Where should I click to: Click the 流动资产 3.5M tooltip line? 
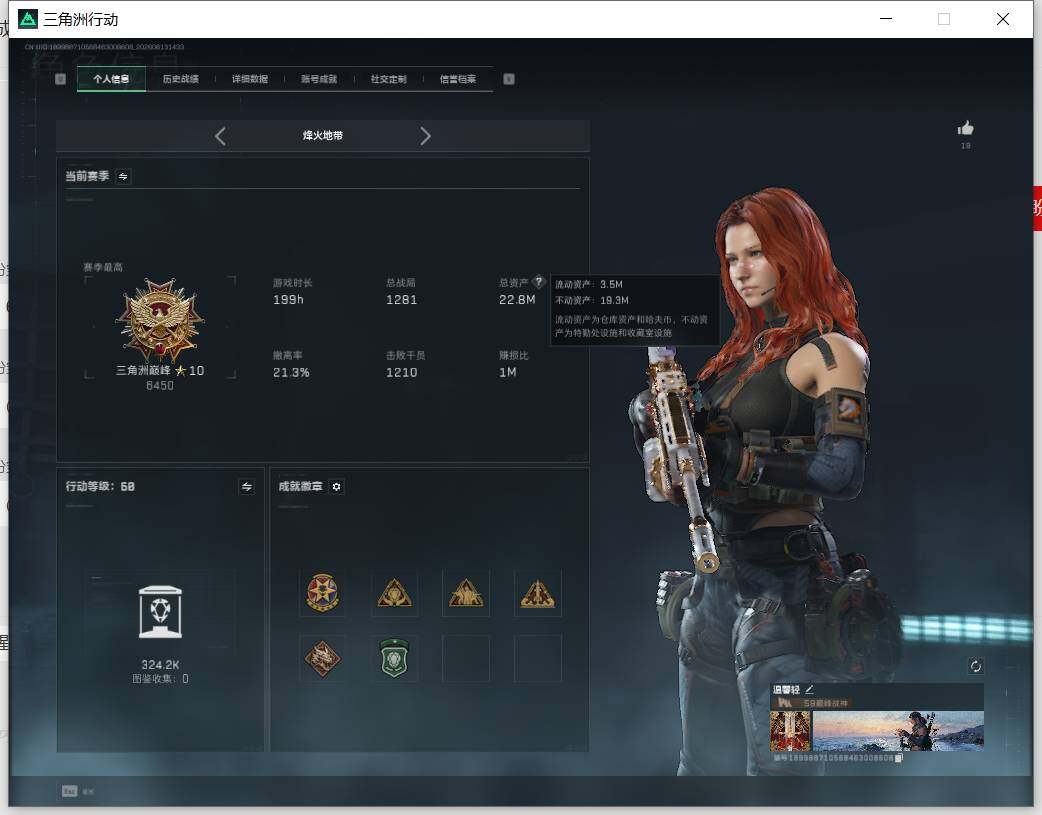coord(589,285)
